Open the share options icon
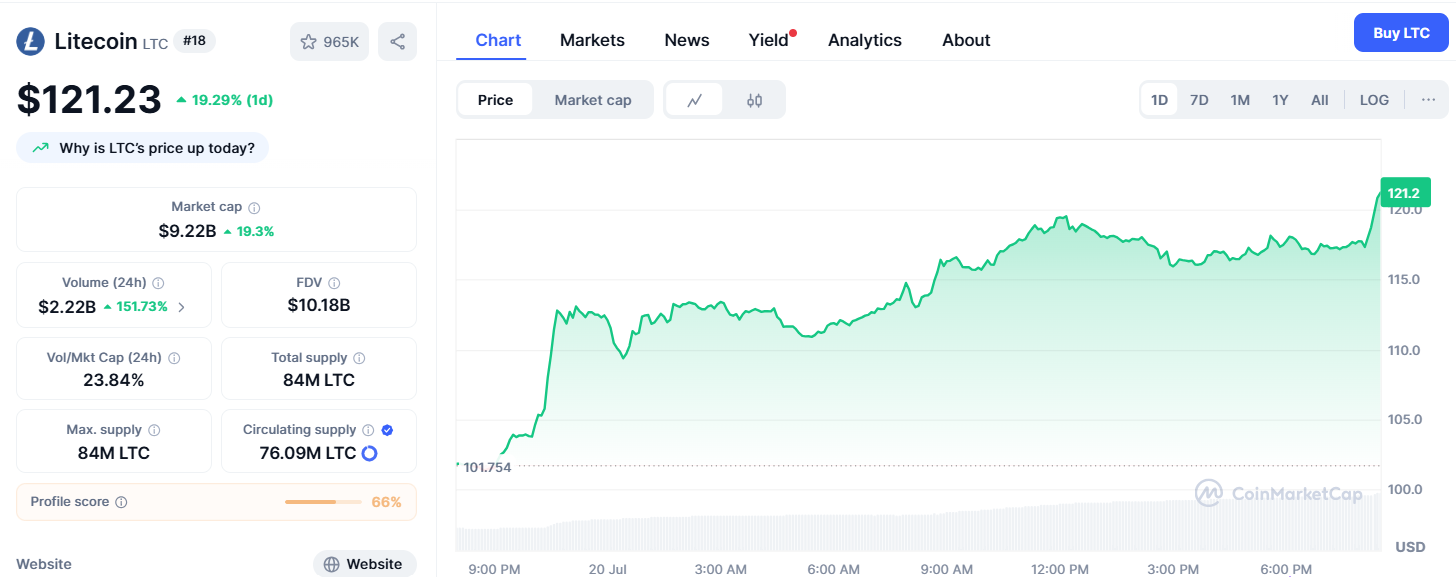 click(397, 41)
